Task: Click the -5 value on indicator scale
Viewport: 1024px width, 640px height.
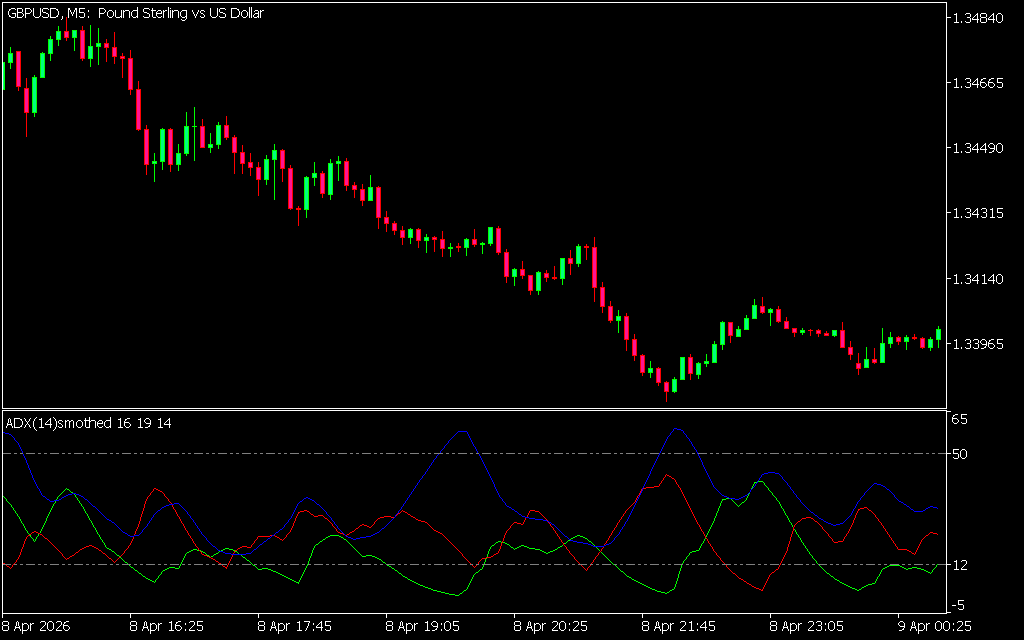Action: tap(960, 605)
